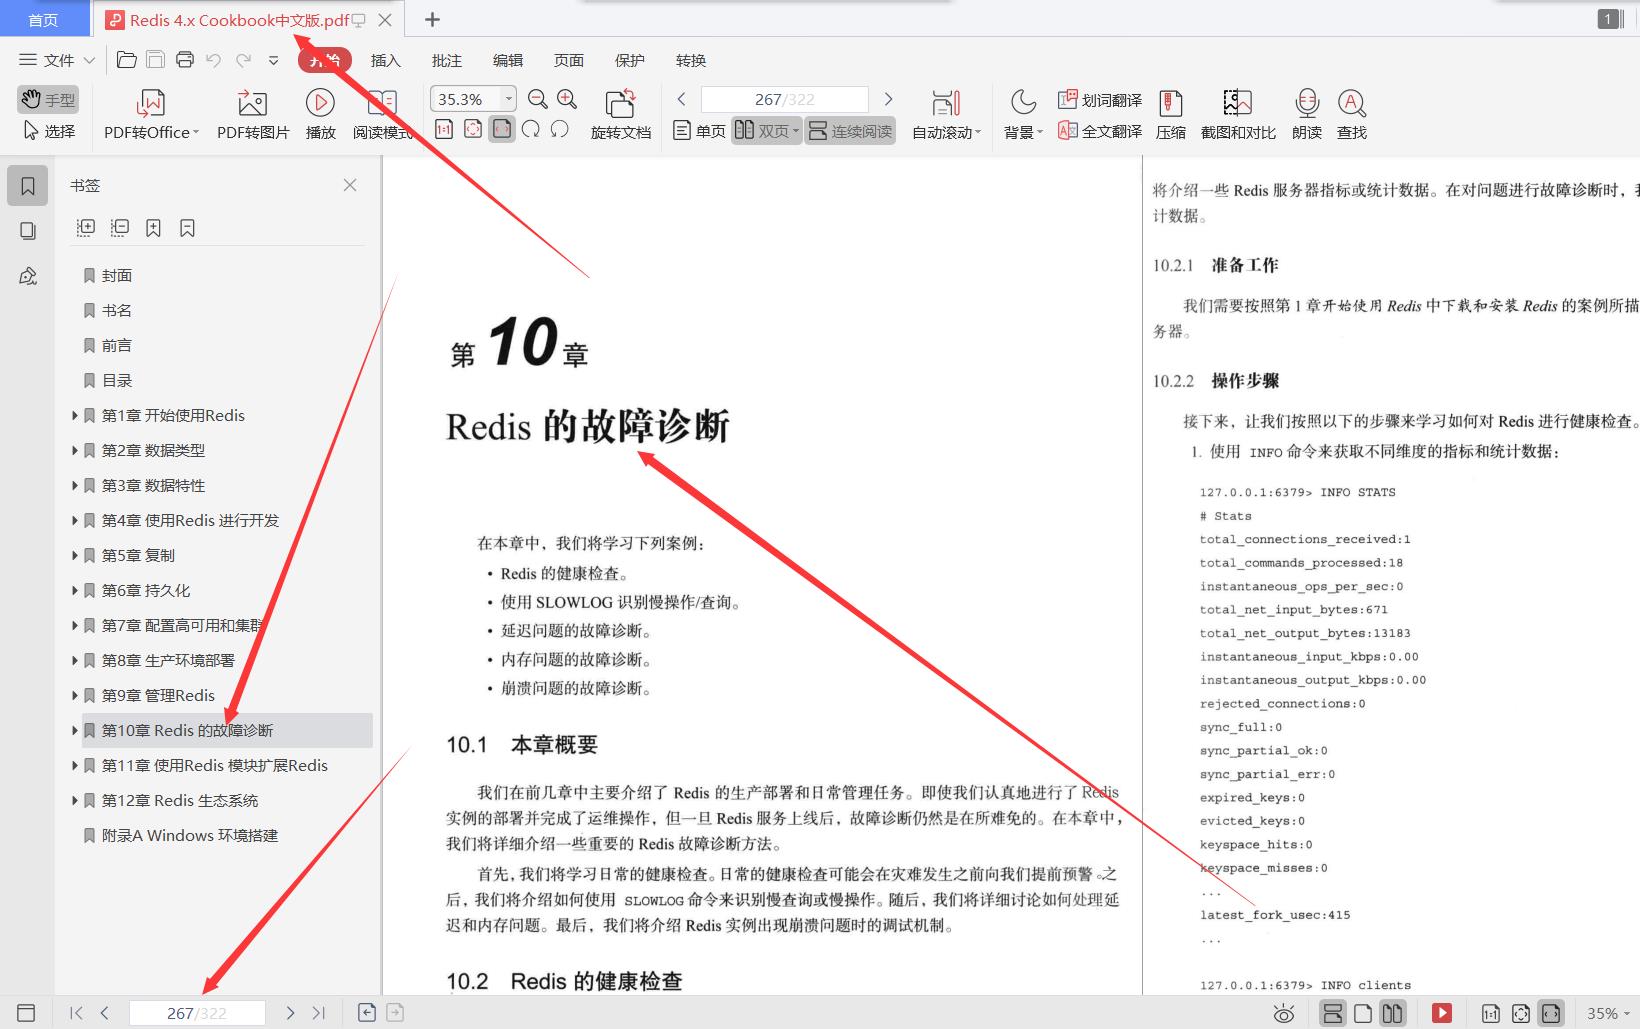Start 播放 slideshow playback
The width and height of the screenshot is (1640, 1029).
[320, 103]
